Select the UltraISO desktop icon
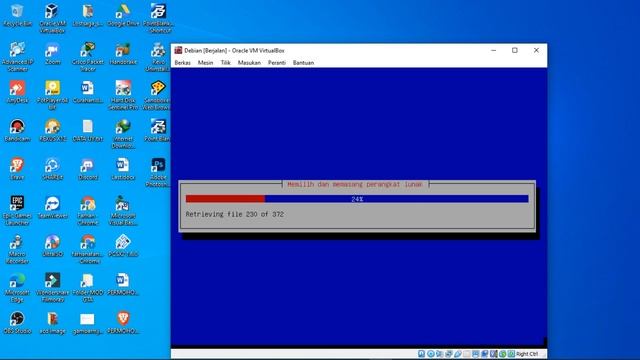Viewport: 640px width, 360px height. coord(52,246)
